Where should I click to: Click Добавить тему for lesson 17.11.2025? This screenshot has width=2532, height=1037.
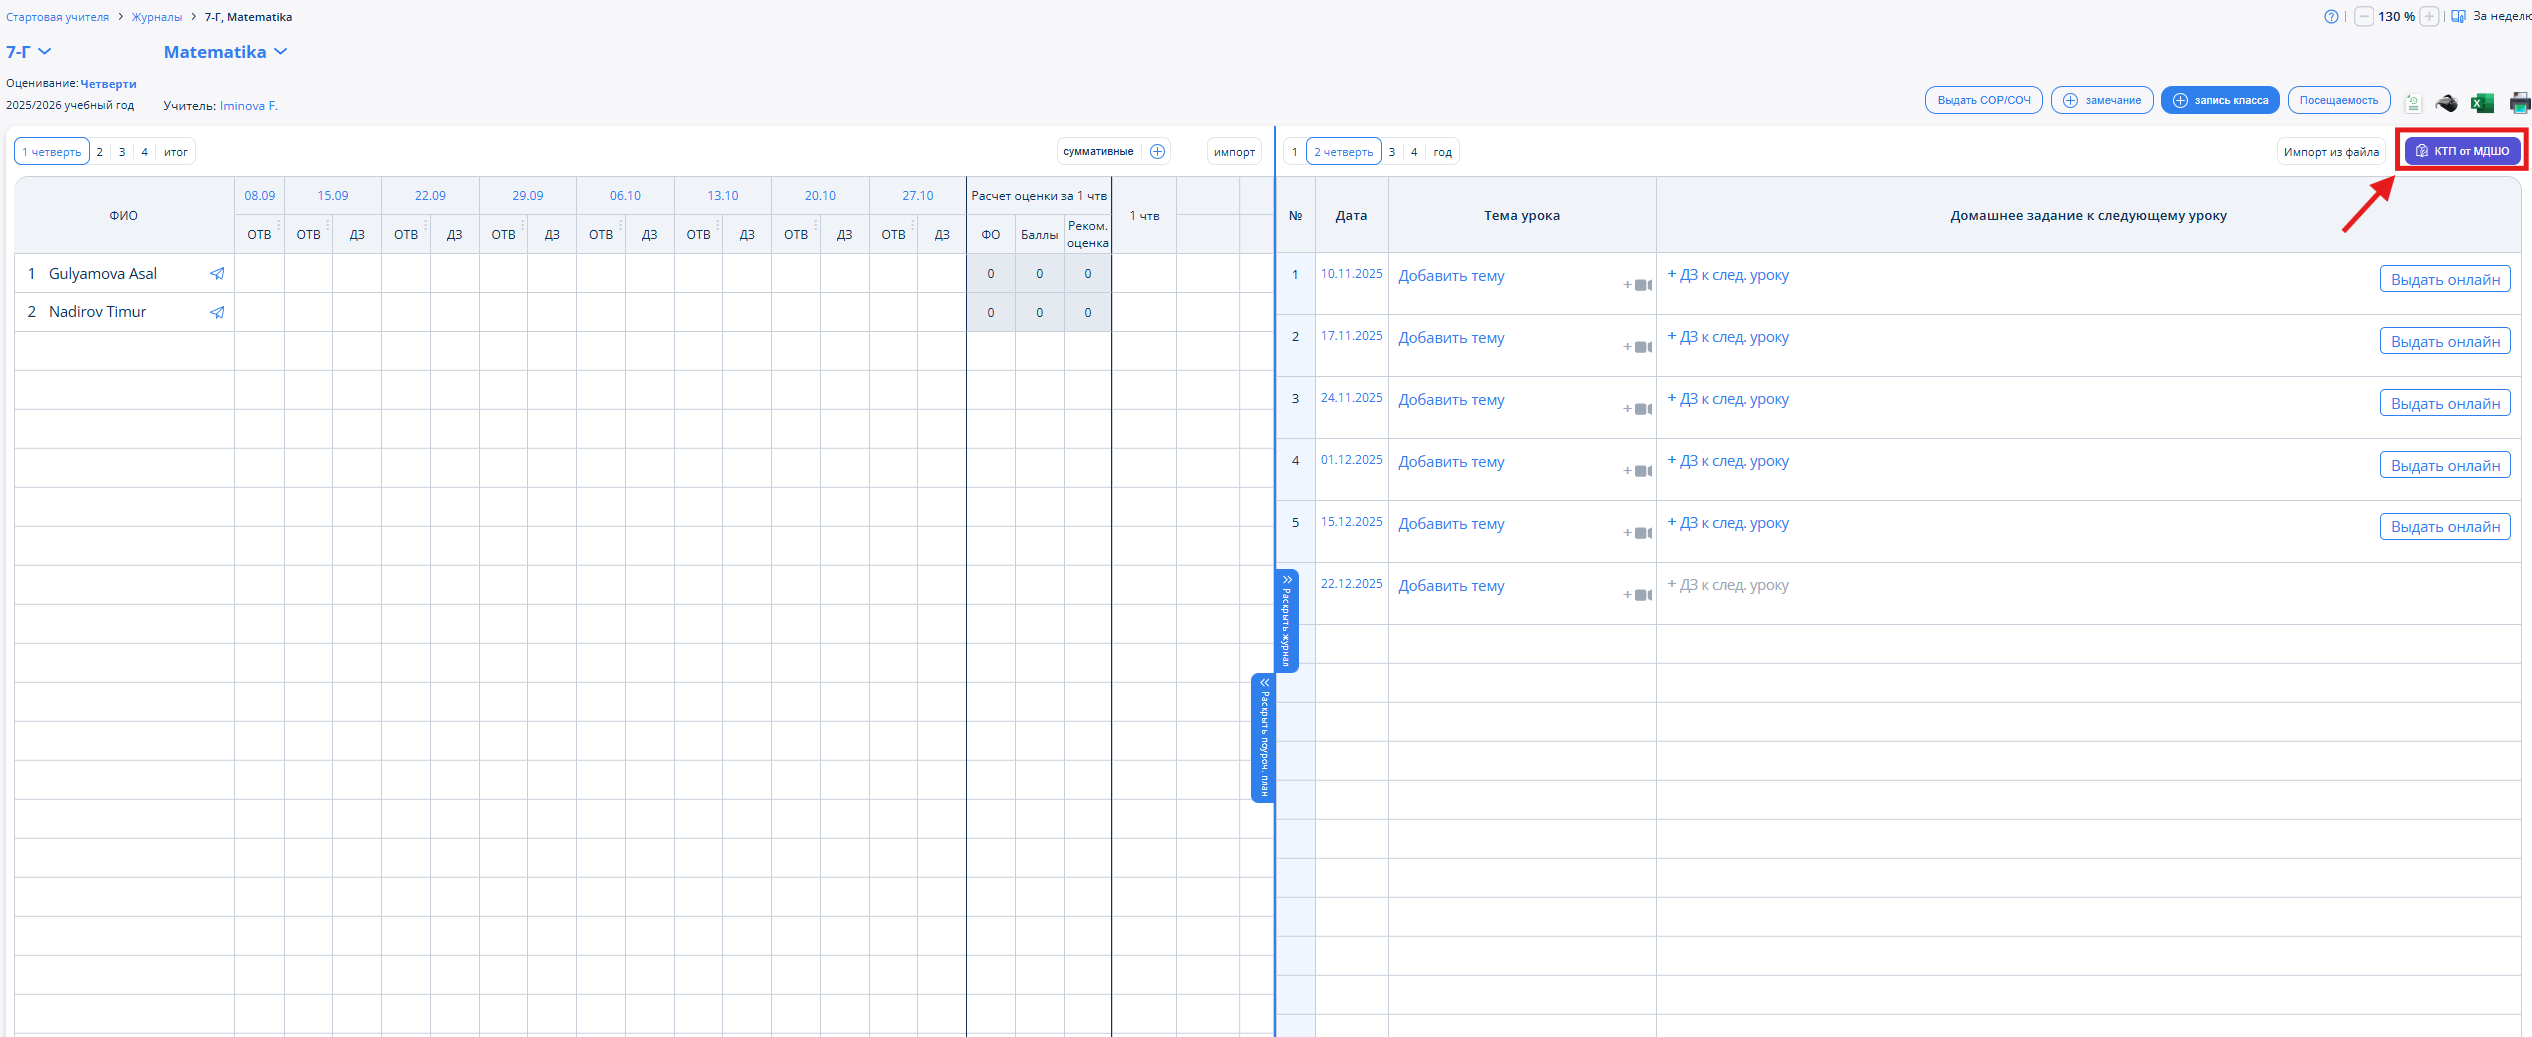[1451, 338]
